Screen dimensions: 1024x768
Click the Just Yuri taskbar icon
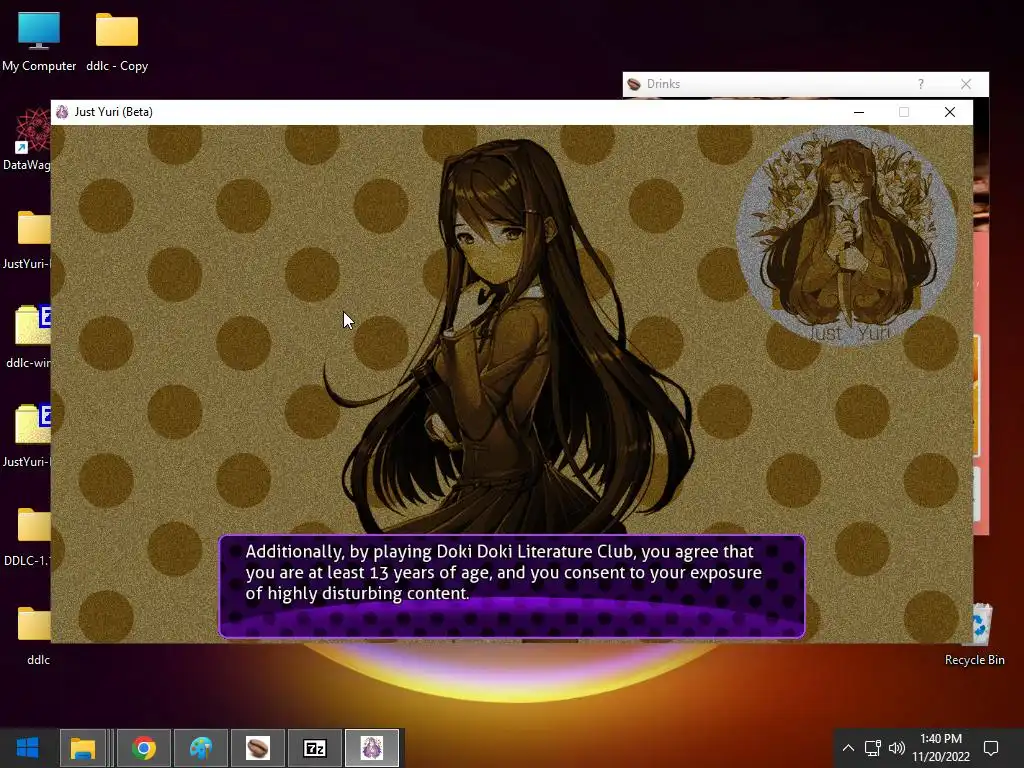click(372, 748)
